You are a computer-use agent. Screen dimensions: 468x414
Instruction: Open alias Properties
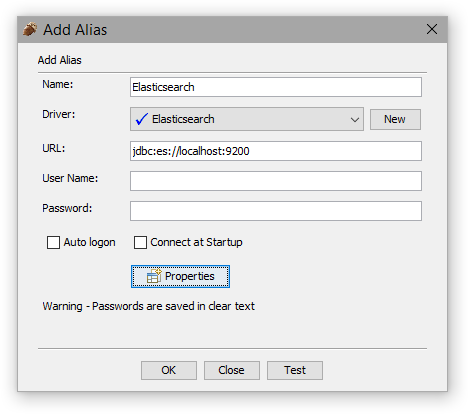point(180,276)
